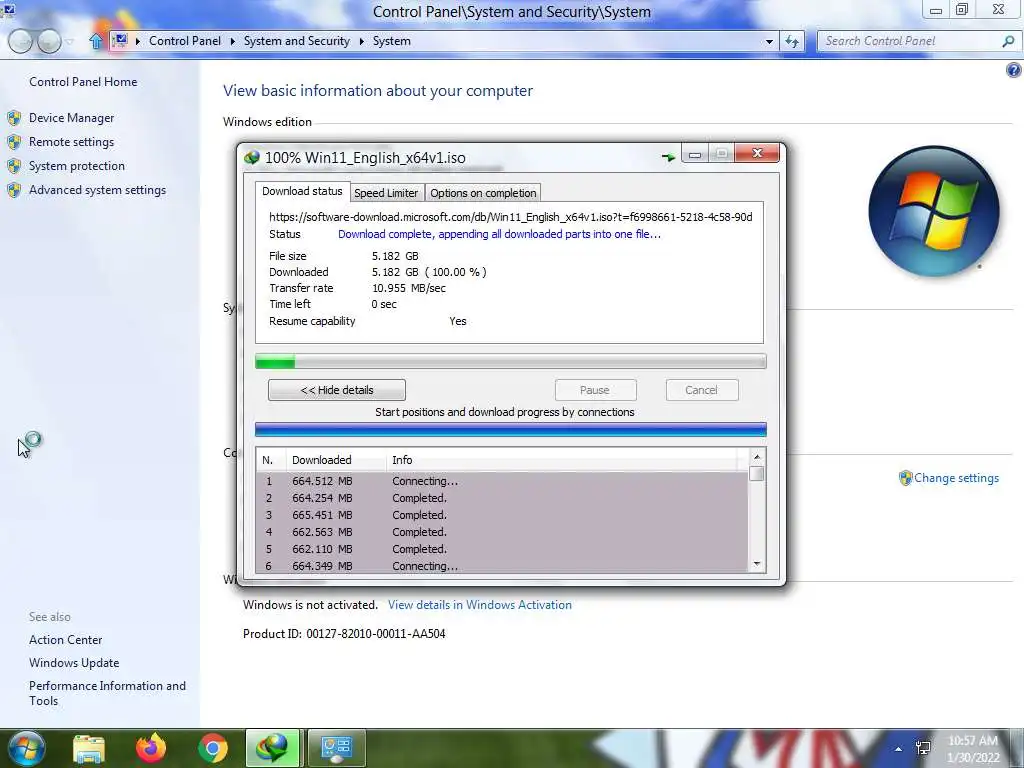Viewport: 1024px width, 768px height.
Task: Click Remote settings shield icon
Action: coord(14,142)
